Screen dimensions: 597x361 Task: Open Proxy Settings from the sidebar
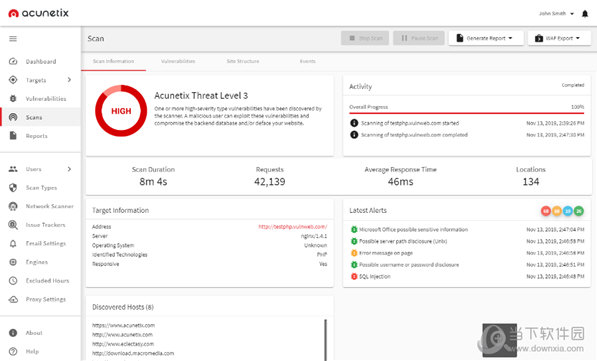pos(46,299)
